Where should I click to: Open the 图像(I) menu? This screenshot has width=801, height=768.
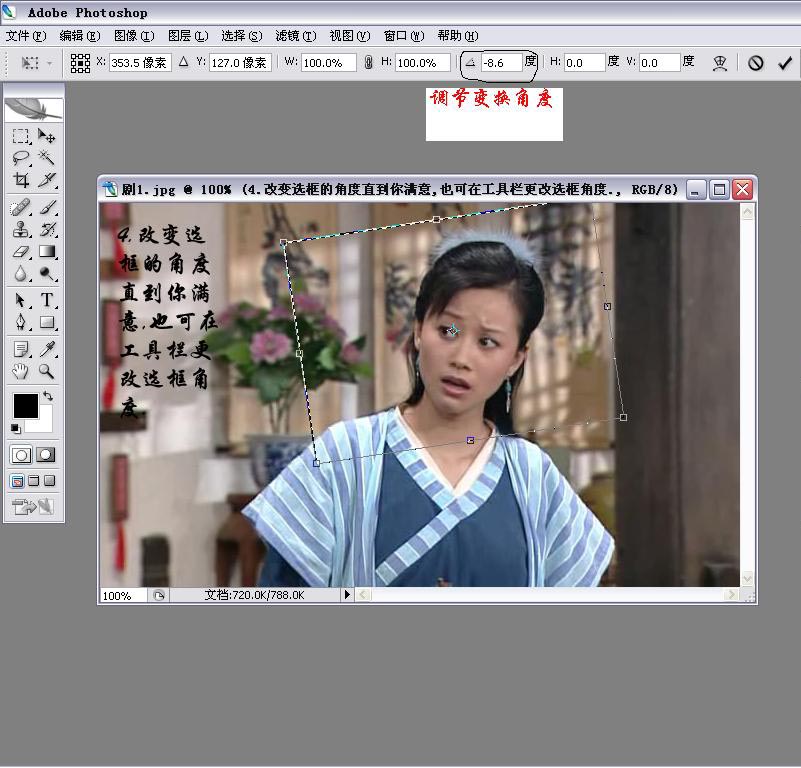[134, 36]
